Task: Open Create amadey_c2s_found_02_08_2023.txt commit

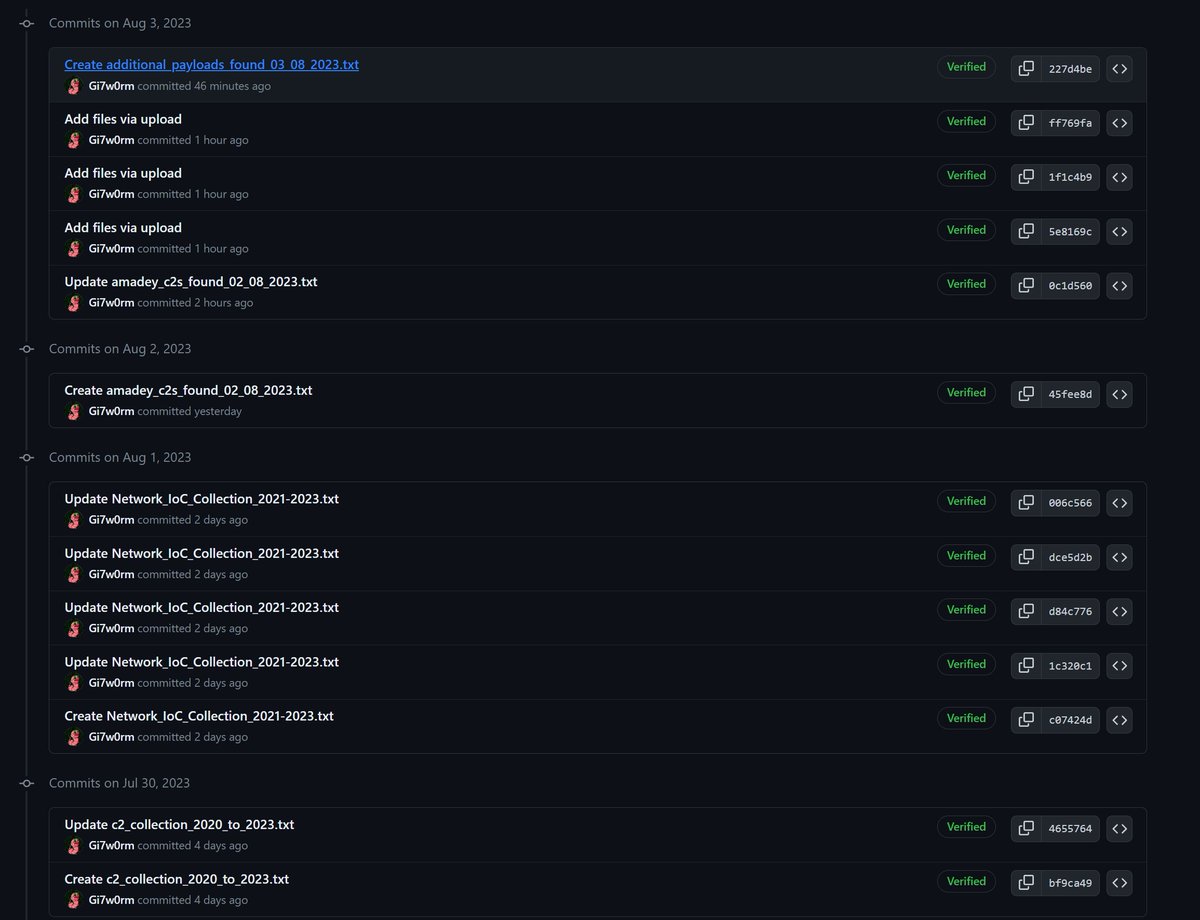Action: [x=188, y=390]
